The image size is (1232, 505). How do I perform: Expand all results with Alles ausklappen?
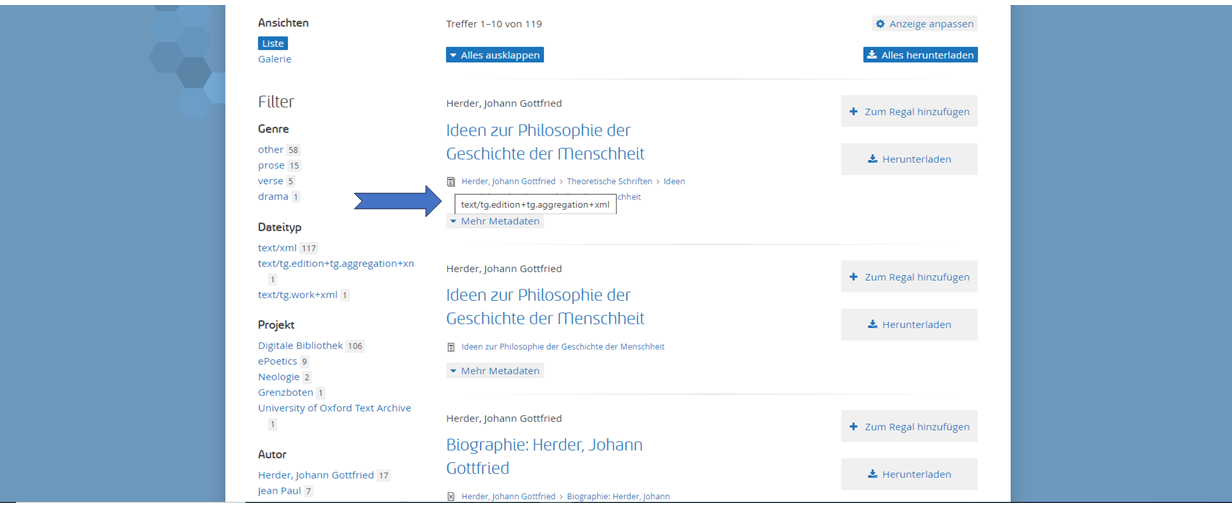click(495, 56)
